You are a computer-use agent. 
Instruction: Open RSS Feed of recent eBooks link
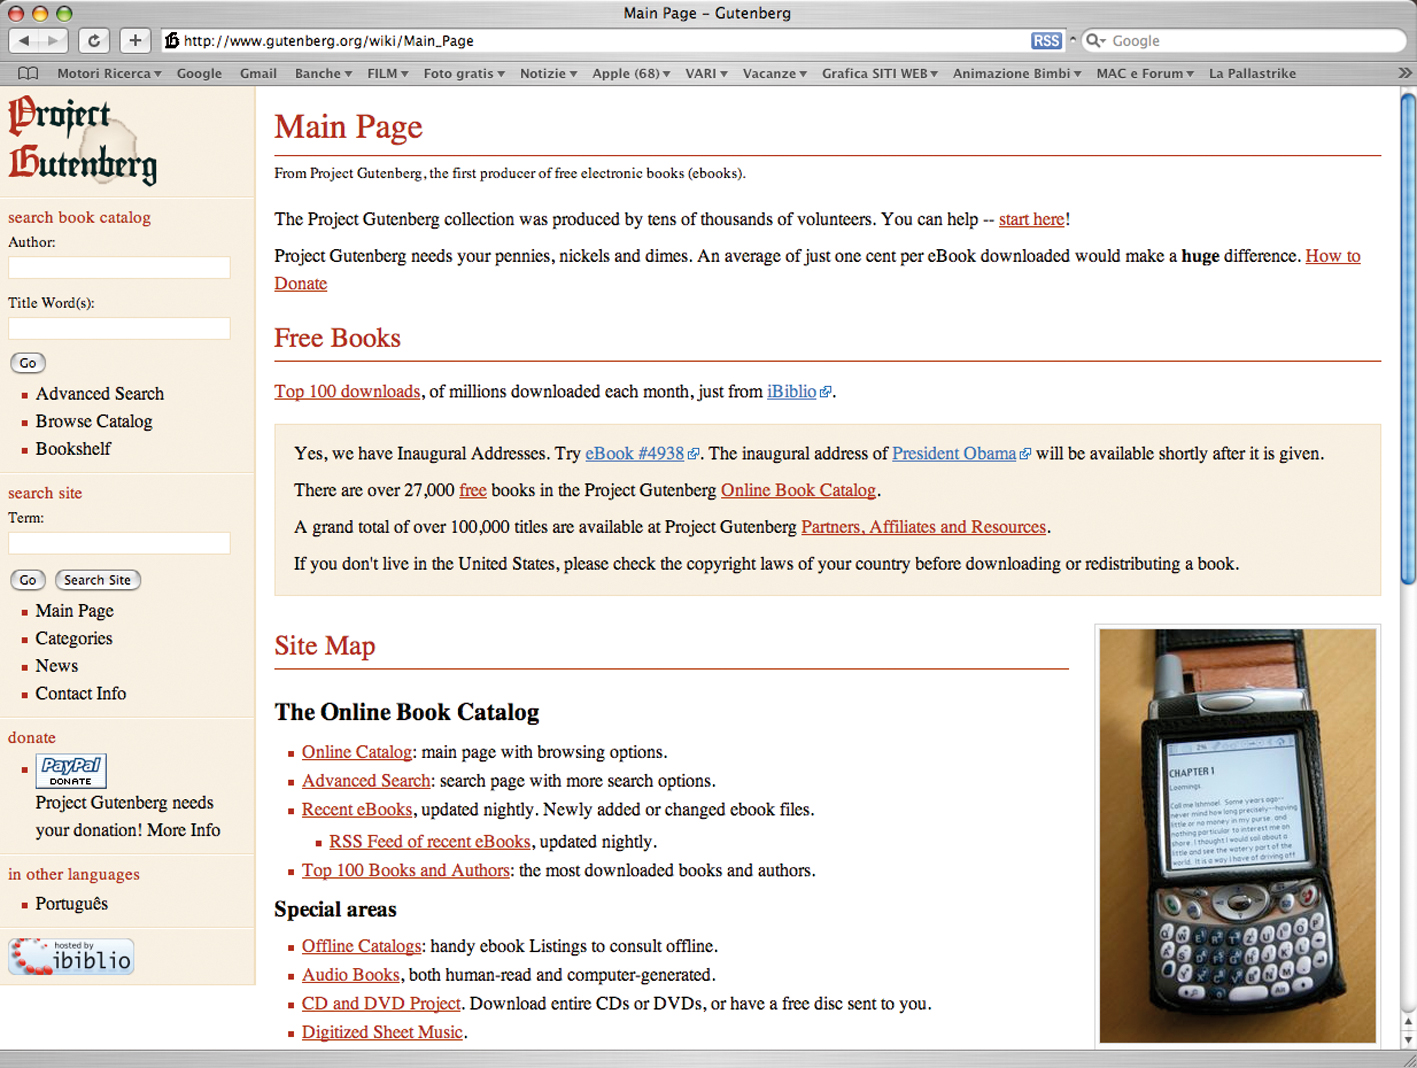[430, 841]
